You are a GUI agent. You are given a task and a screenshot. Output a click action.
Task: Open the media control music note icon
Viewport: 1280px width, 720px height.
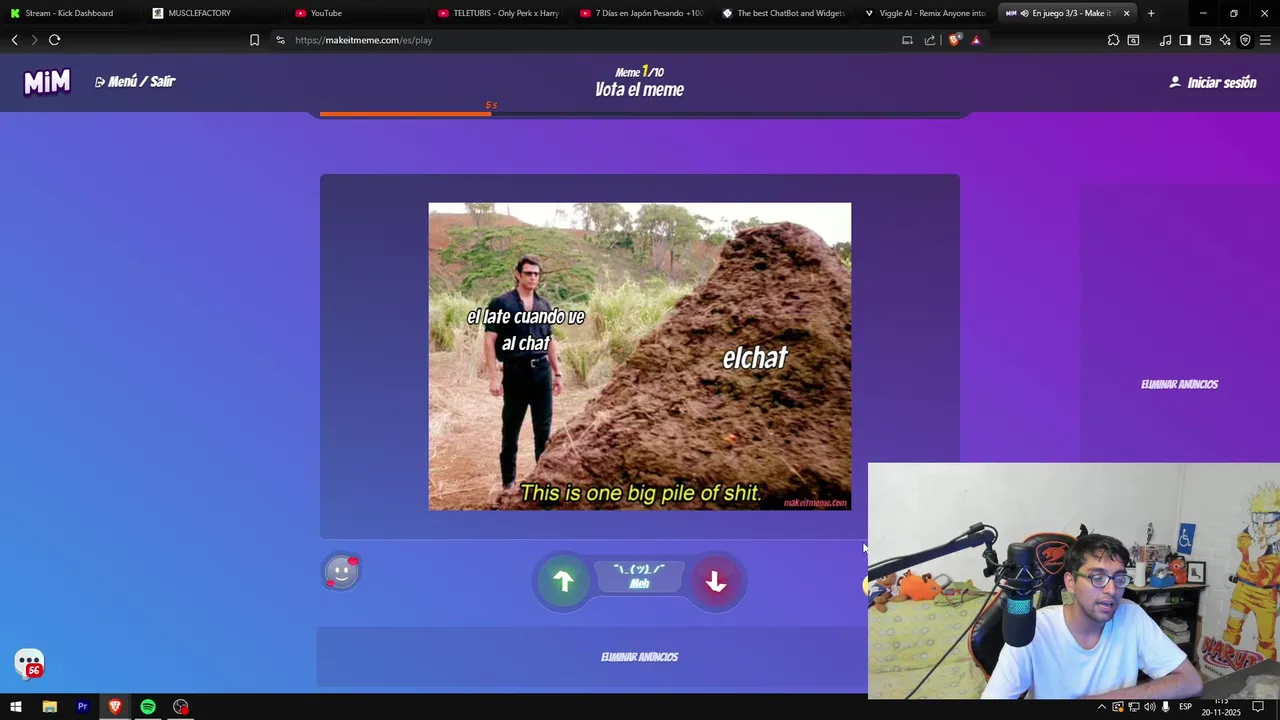point(1165,40)
